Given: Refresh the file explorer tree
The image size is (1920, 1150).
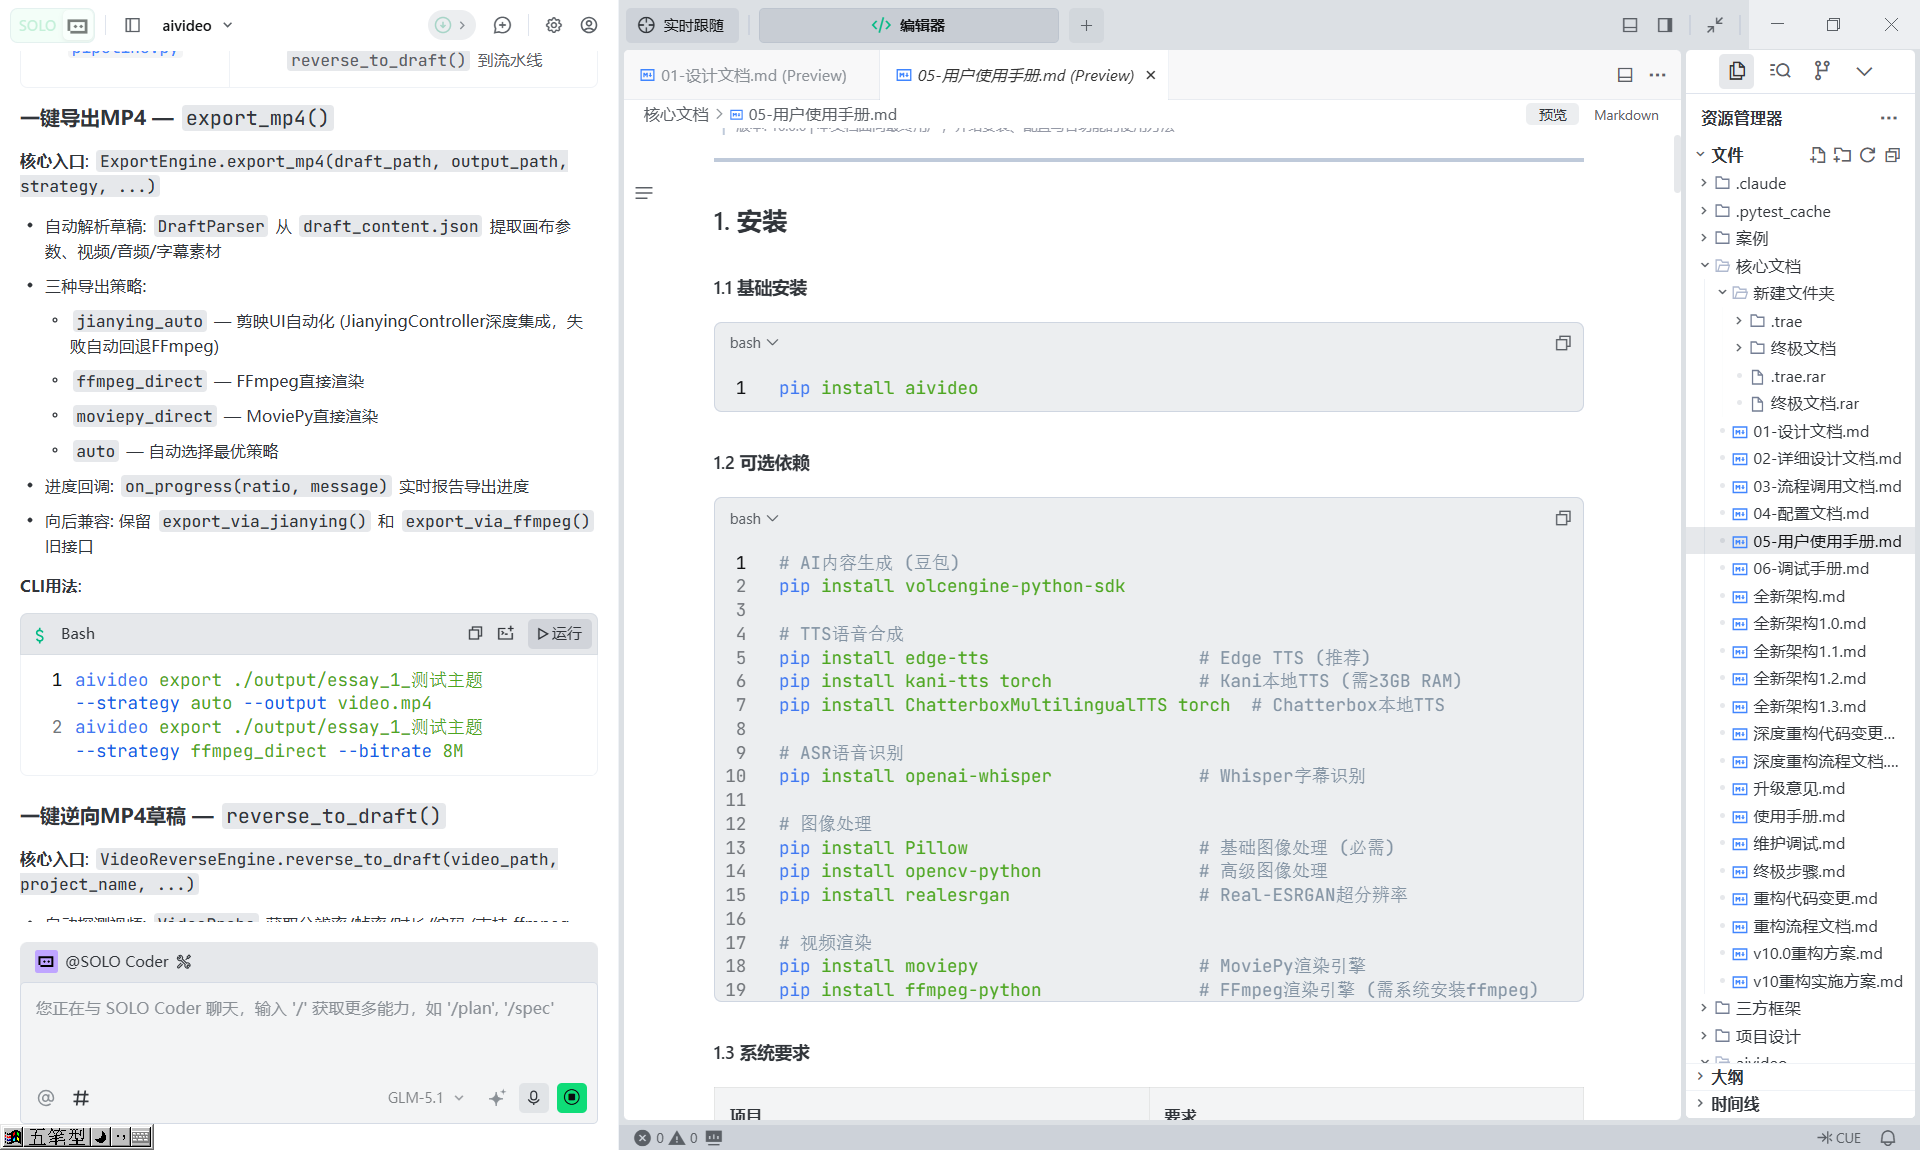Looking at the screenshot, I should pos(1867,155).
